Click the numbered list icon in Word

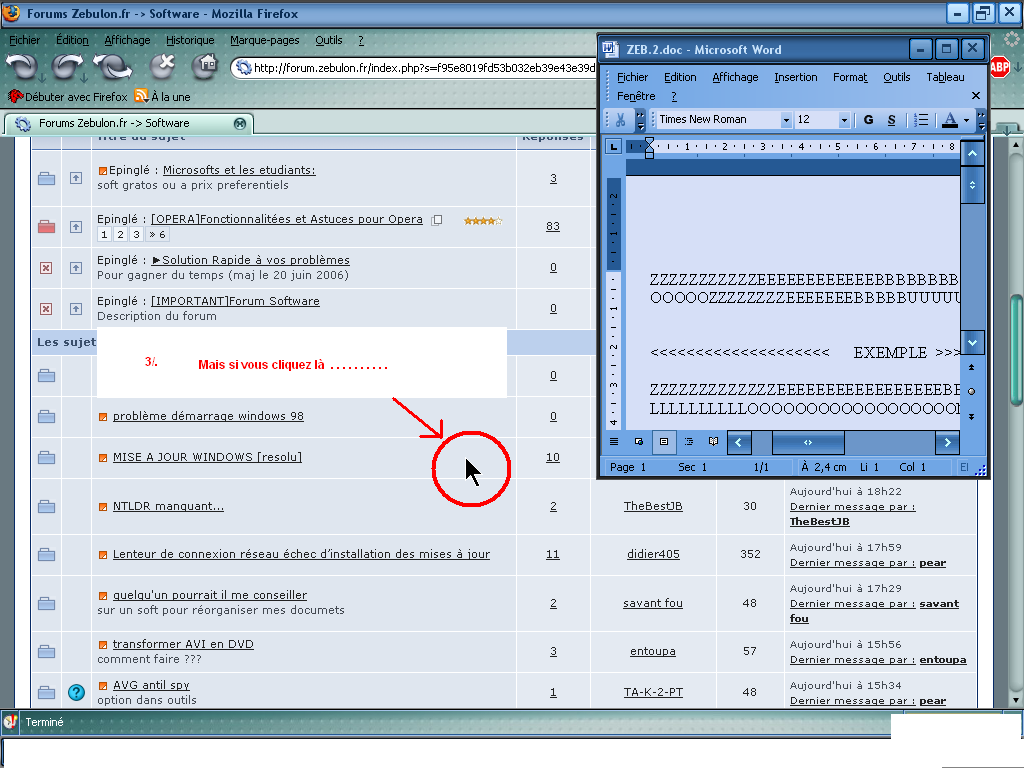pos(922,120)
